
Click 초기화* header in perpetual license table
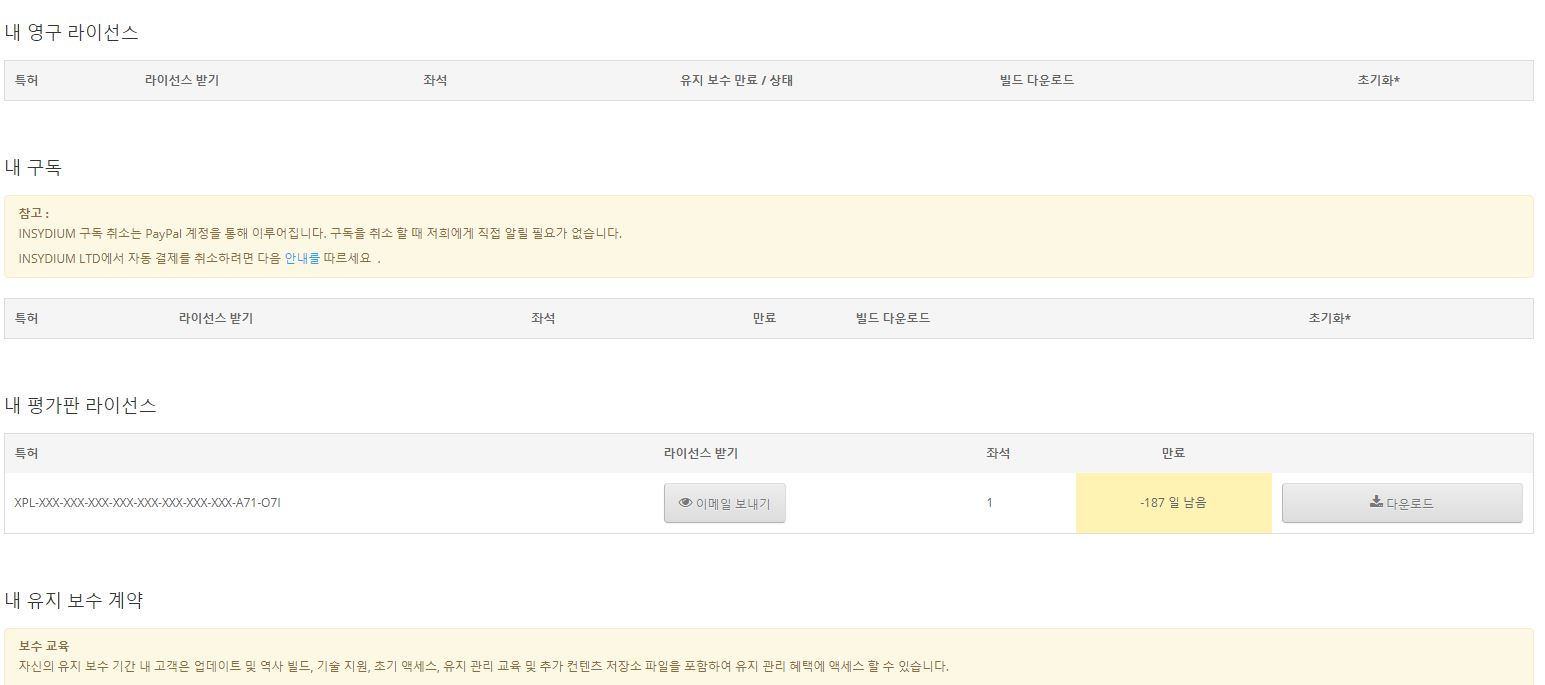click(1378, 80)
